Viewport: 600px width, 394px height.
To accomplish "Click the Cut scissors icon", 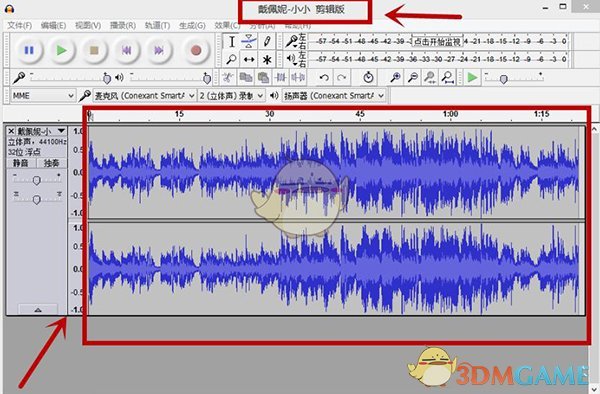I will pos(227,78).
